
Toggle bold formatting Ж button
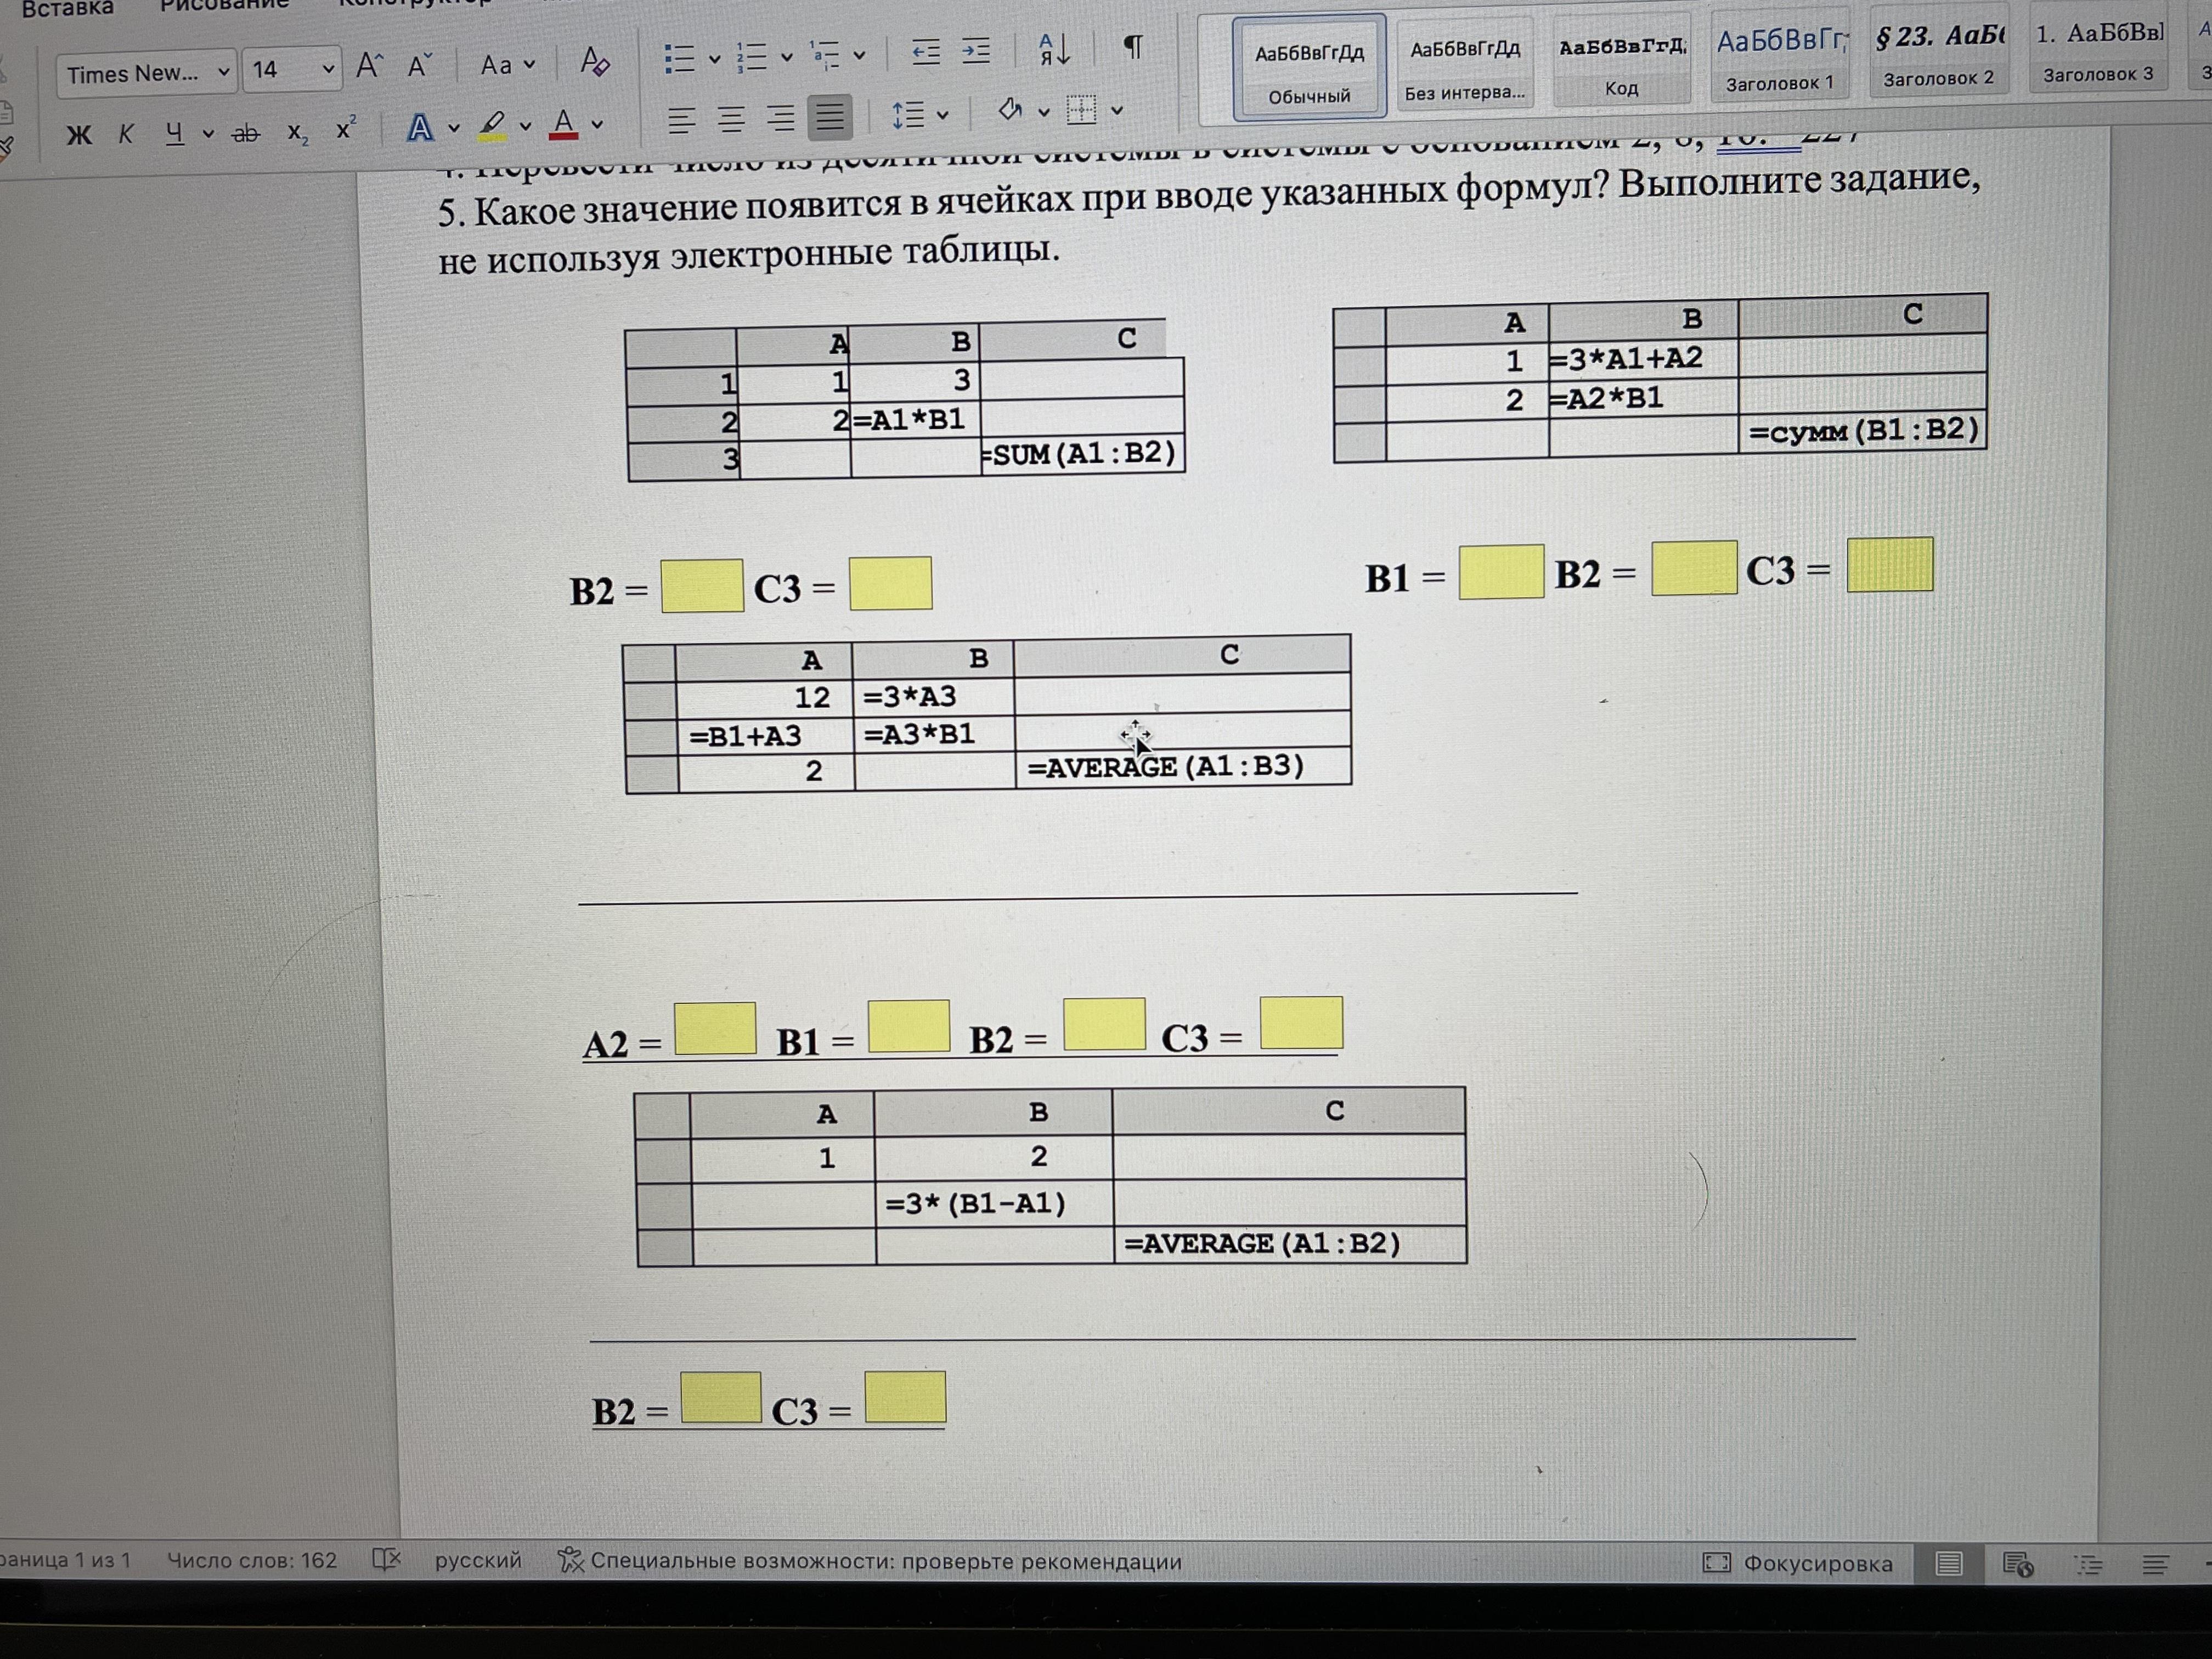[79, 134]
